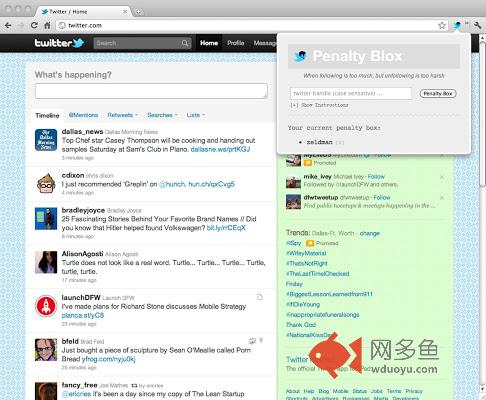The height and width of the screenshot is (400, 486).
Task: Open the Retweets dropdown tab
Action: pyautogui.click(x=122, y=115)
